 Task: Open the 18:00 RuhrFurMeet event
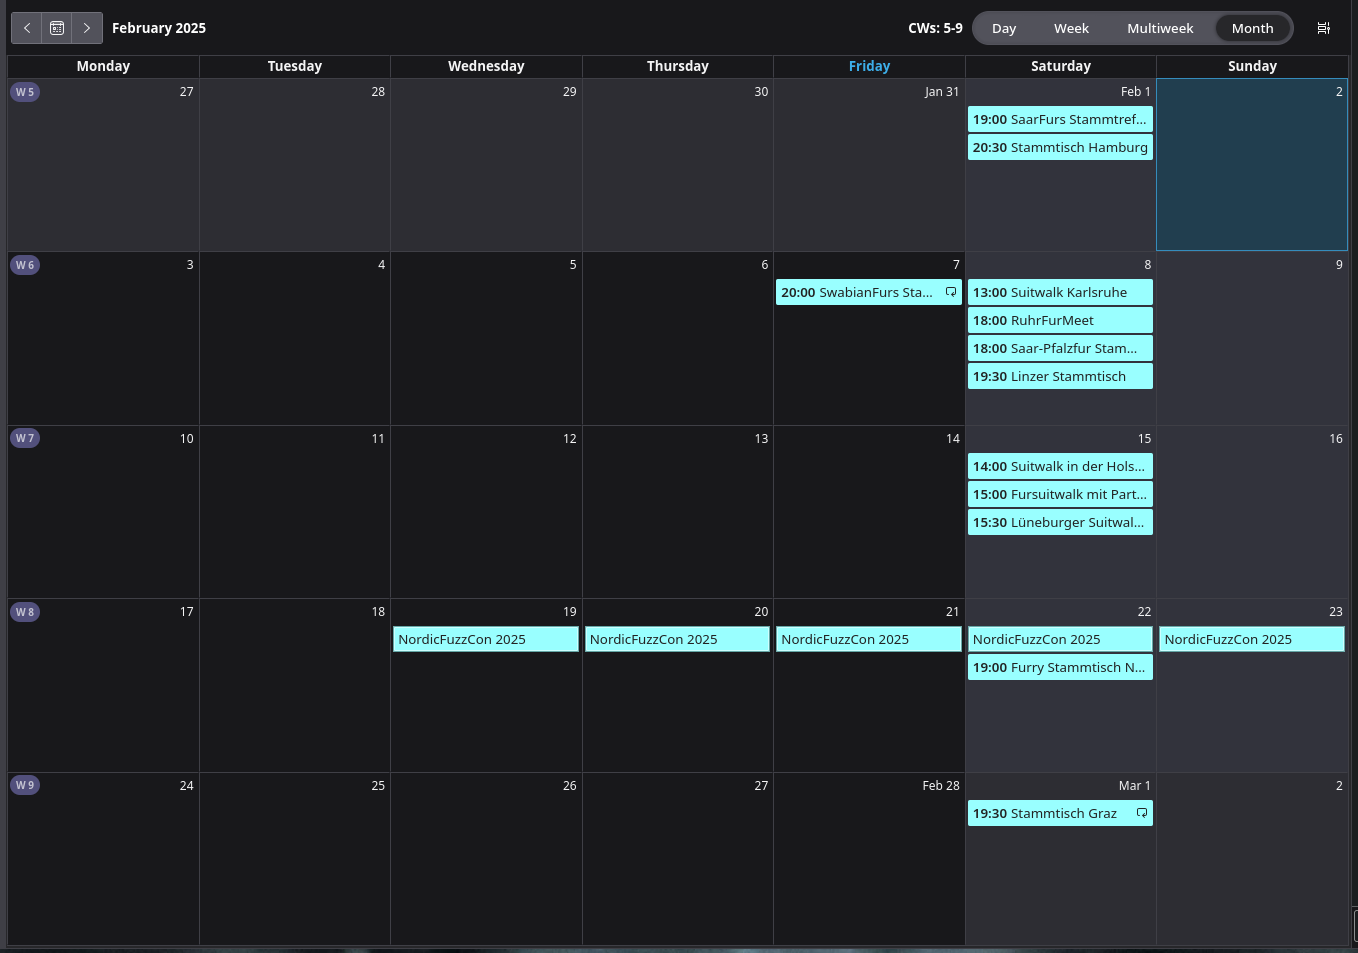(1060, 320)
